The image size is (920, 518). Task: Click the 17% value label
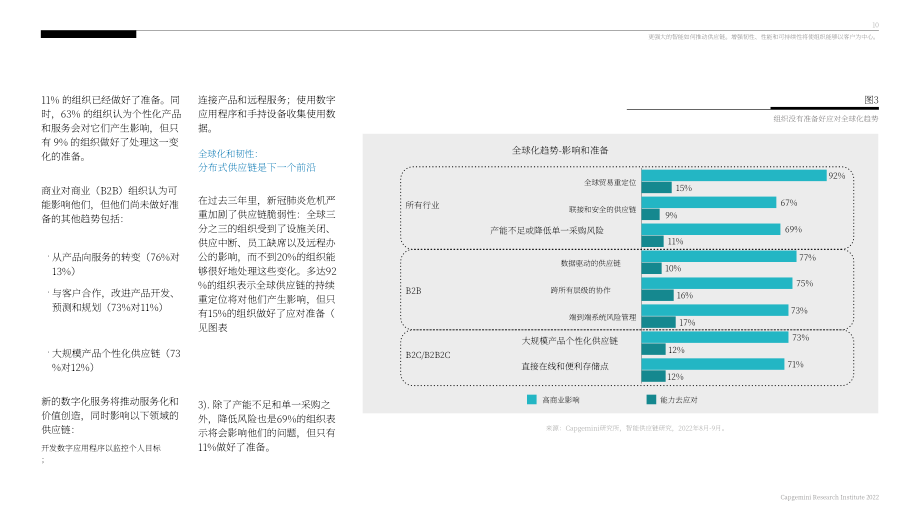687,323
